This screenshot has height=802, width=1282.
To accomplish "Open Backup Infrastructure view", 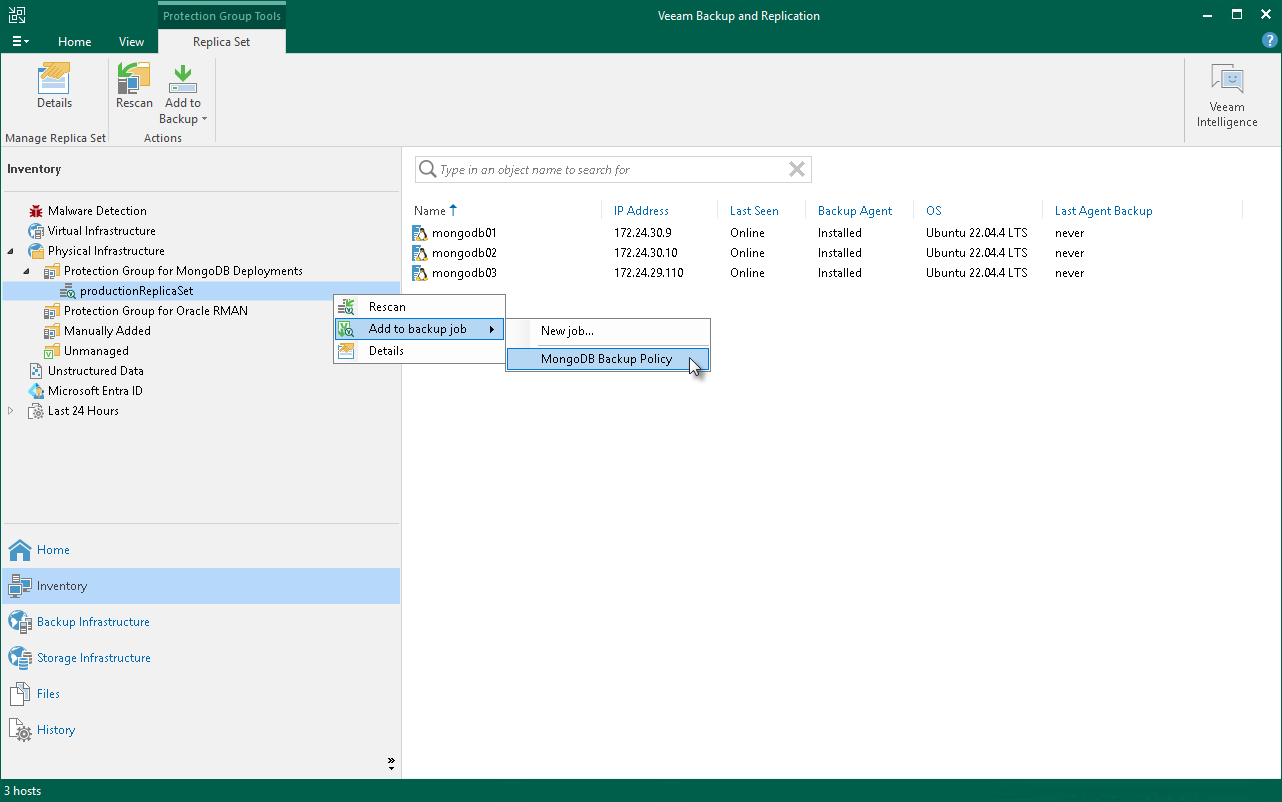I will [93, 622].
